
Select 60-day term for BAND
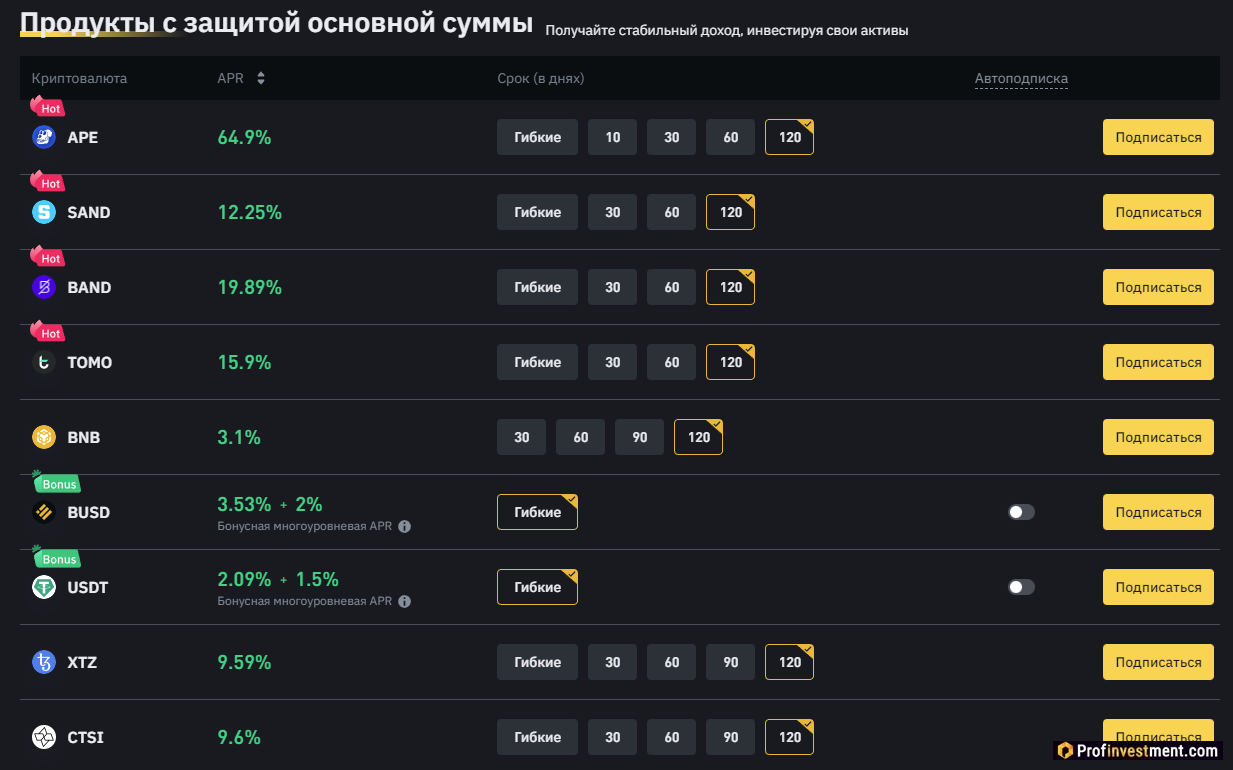672,287
